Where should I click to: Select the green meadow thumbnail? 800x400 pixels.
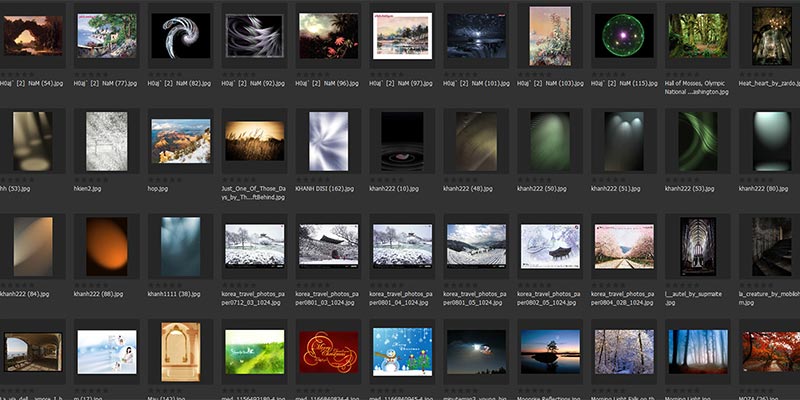pyautogui.click(x=255, y=352)
